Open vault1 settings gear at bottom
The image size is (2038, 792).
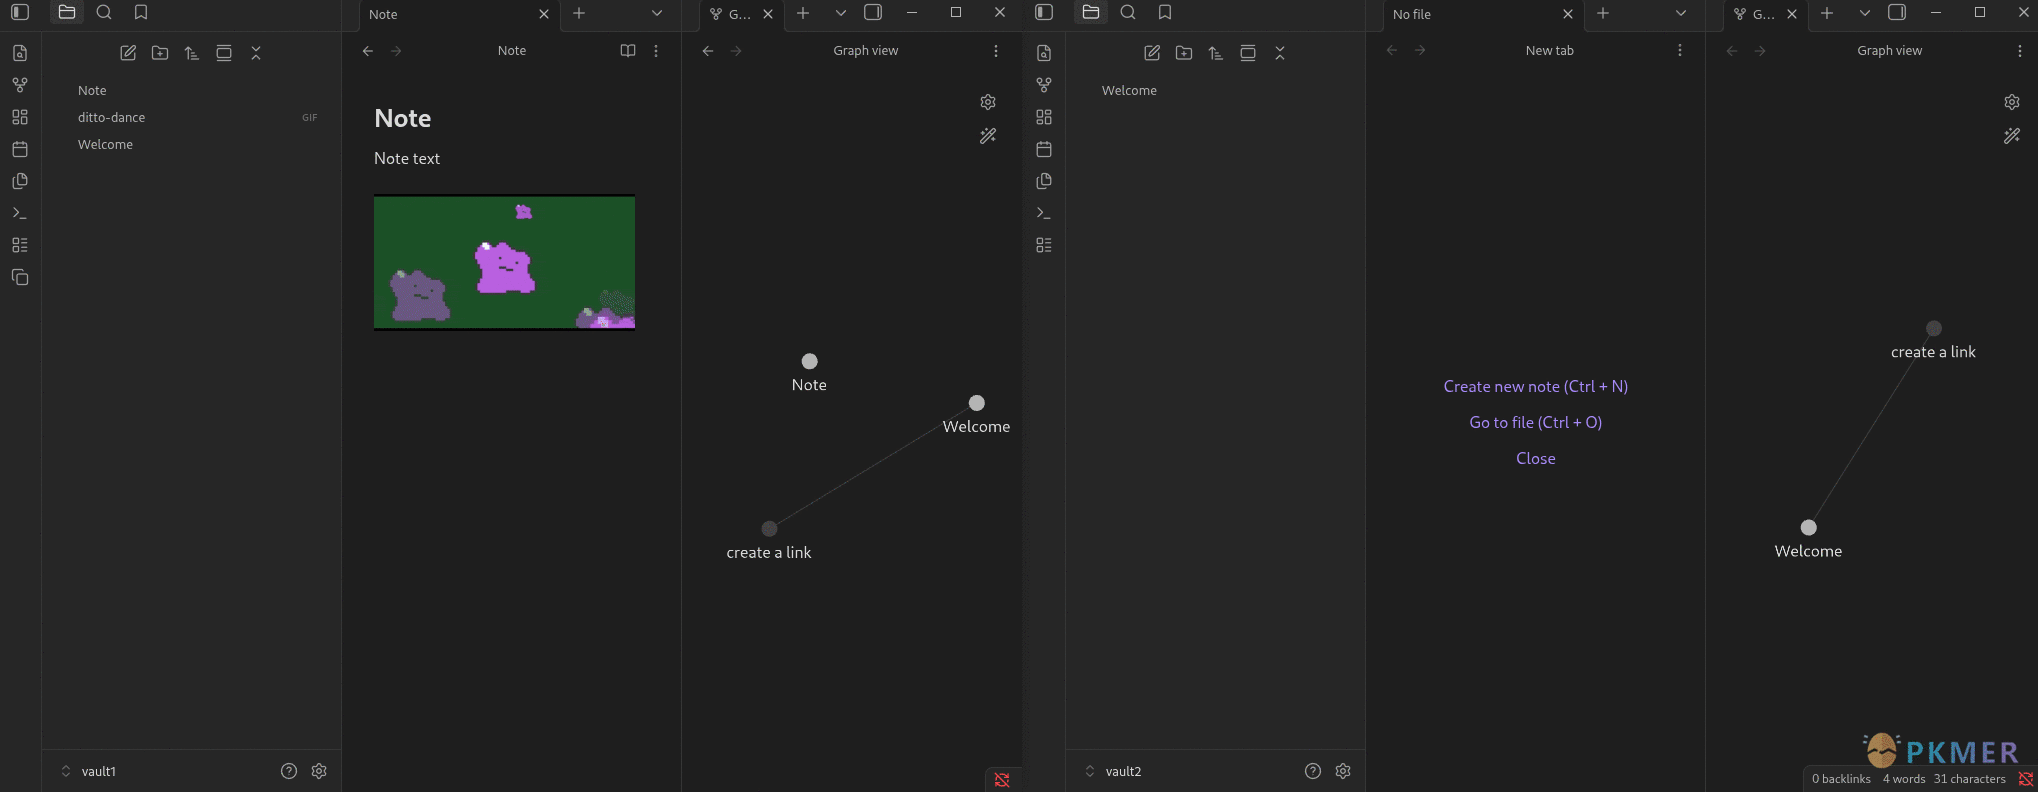click(319, 771)
